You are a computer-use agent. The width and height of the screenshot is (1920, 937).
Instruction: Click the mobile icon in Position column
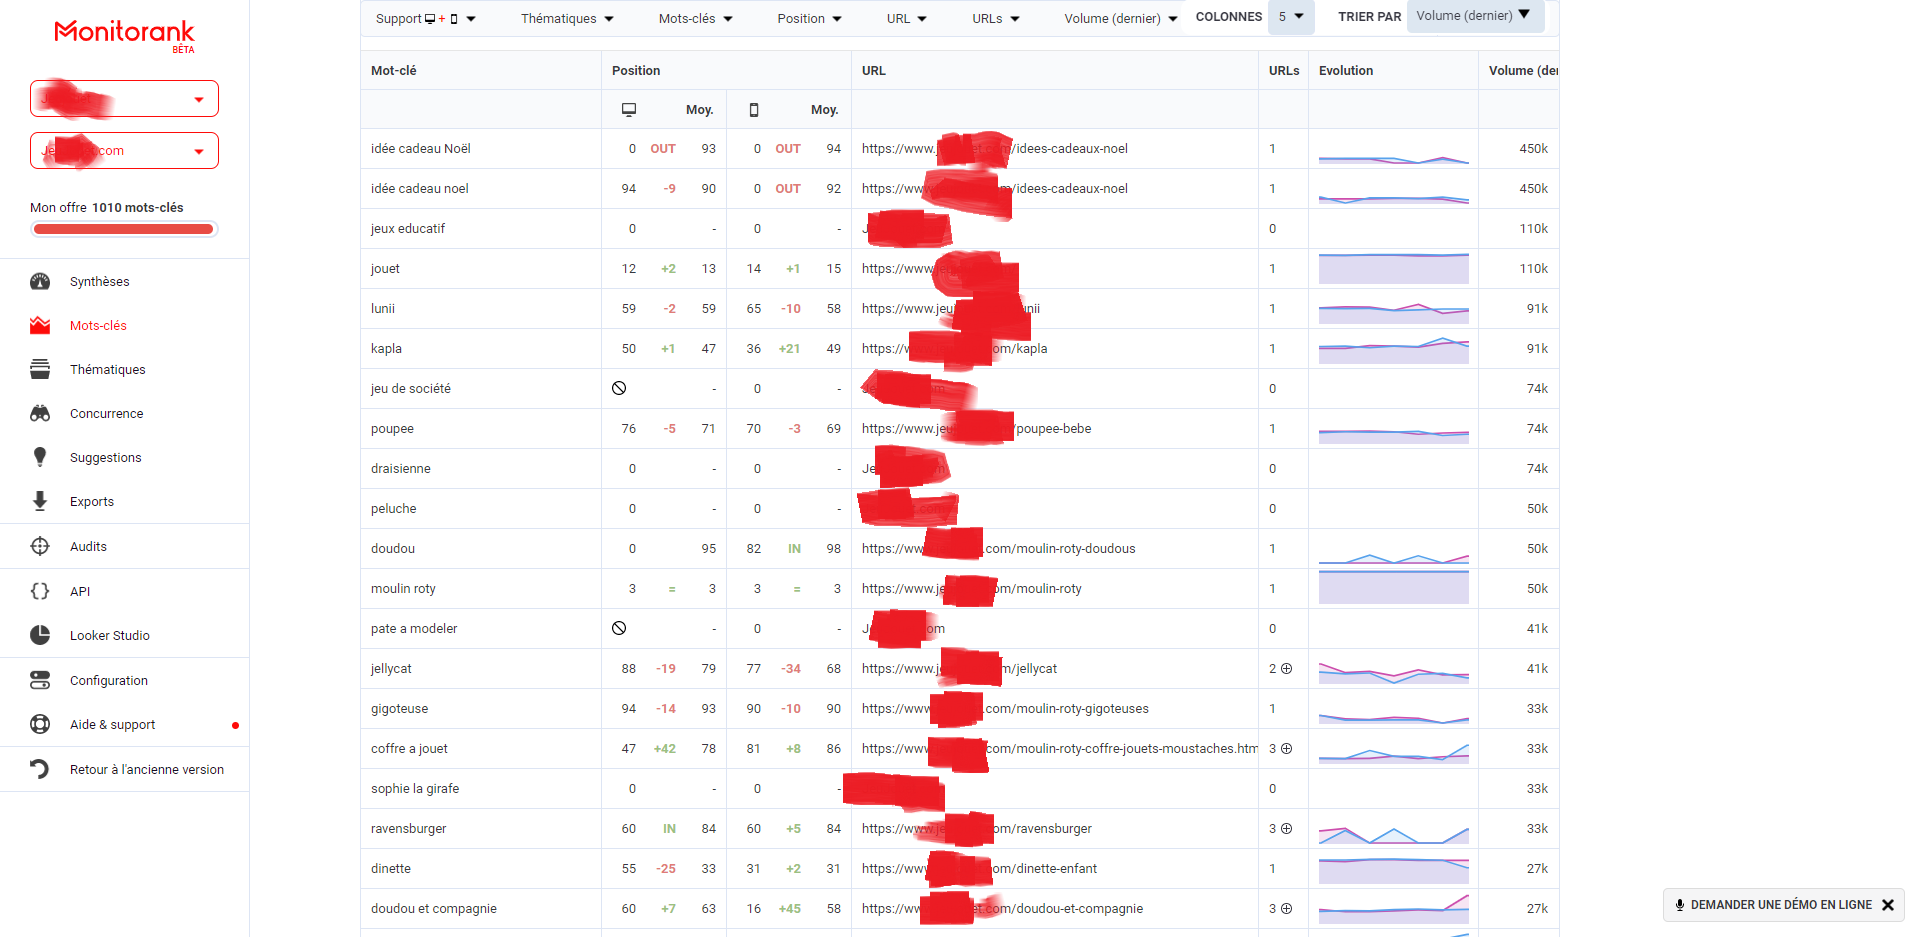pyautogui.click(x=754, y=109)
